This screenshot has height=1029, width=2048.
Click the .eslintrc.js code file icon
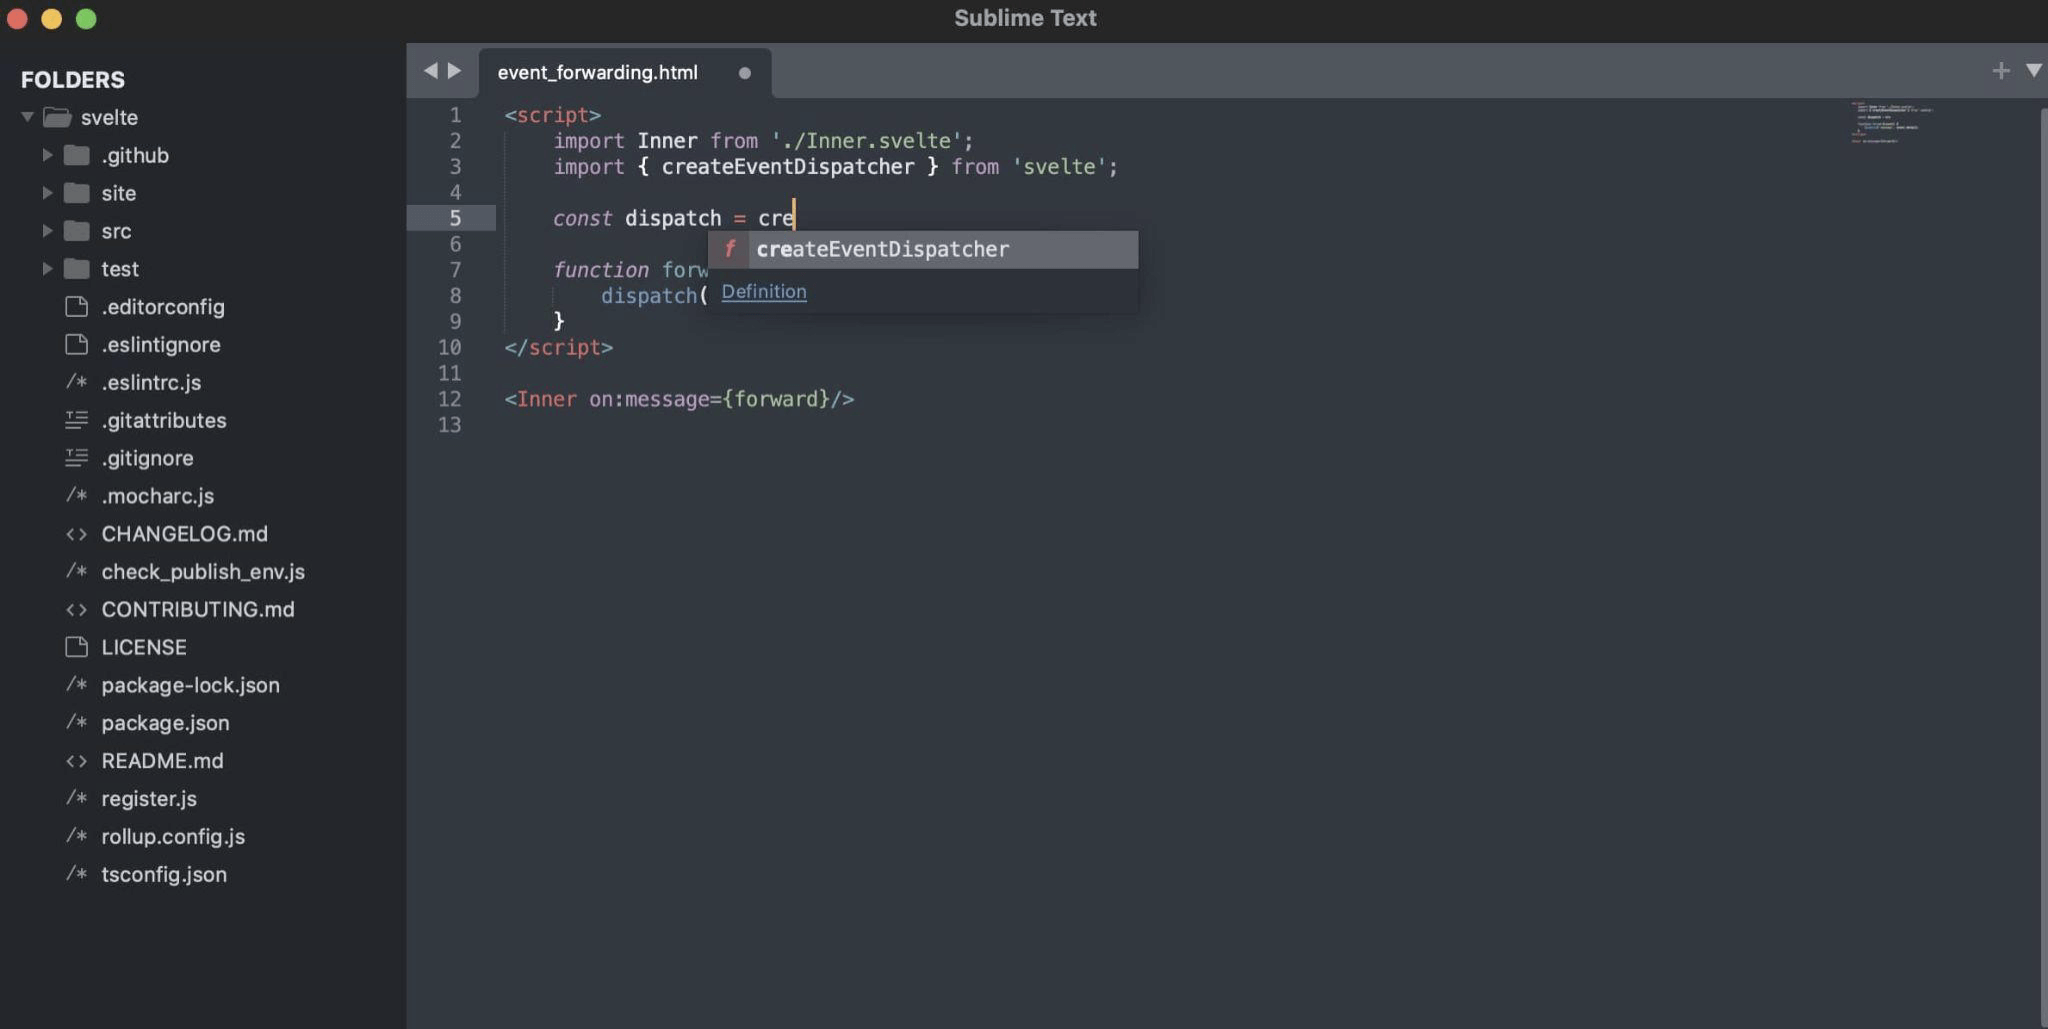[x=76, y=382]
